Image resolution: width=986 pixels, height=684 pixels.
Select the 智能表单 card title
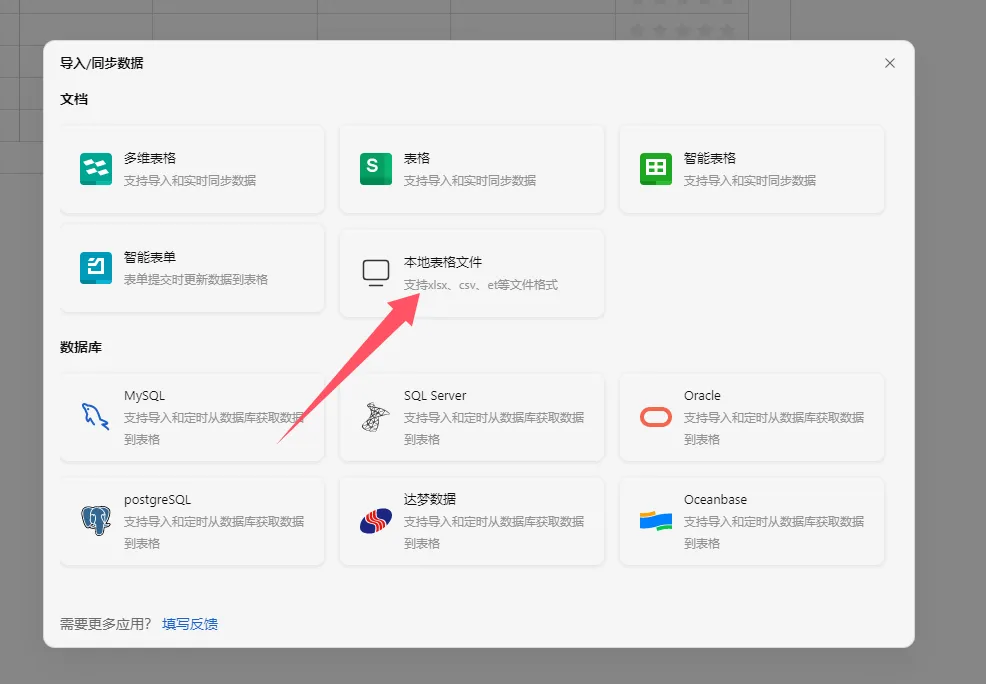pyautogui.click(x=150, y=256)
